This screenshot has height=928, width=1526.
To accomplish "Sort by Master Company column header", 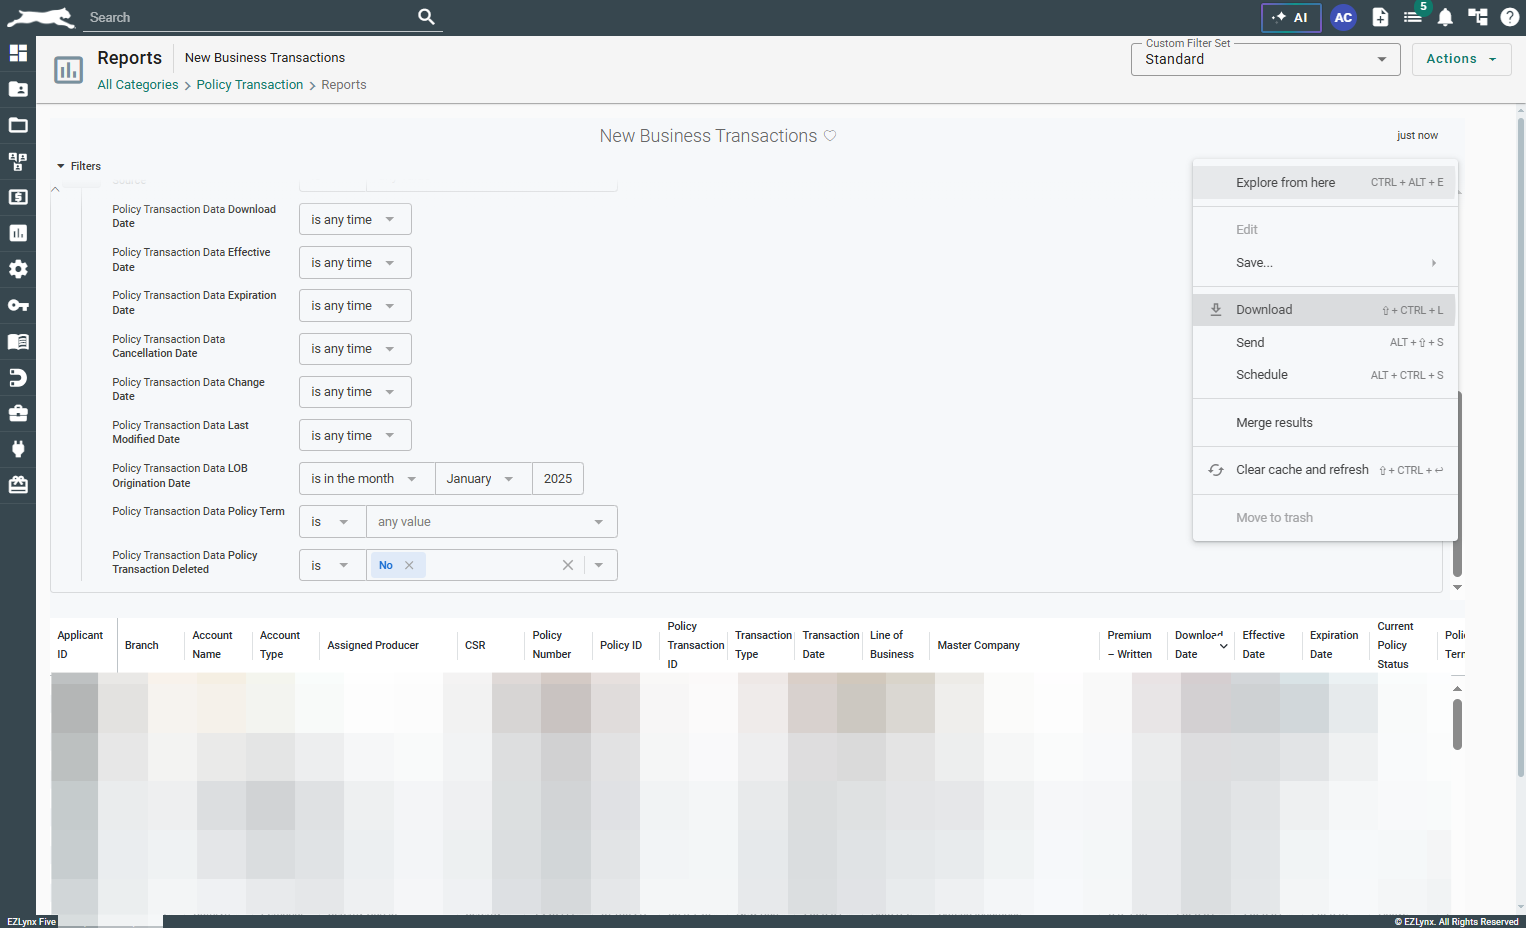I will click(978, 645).
